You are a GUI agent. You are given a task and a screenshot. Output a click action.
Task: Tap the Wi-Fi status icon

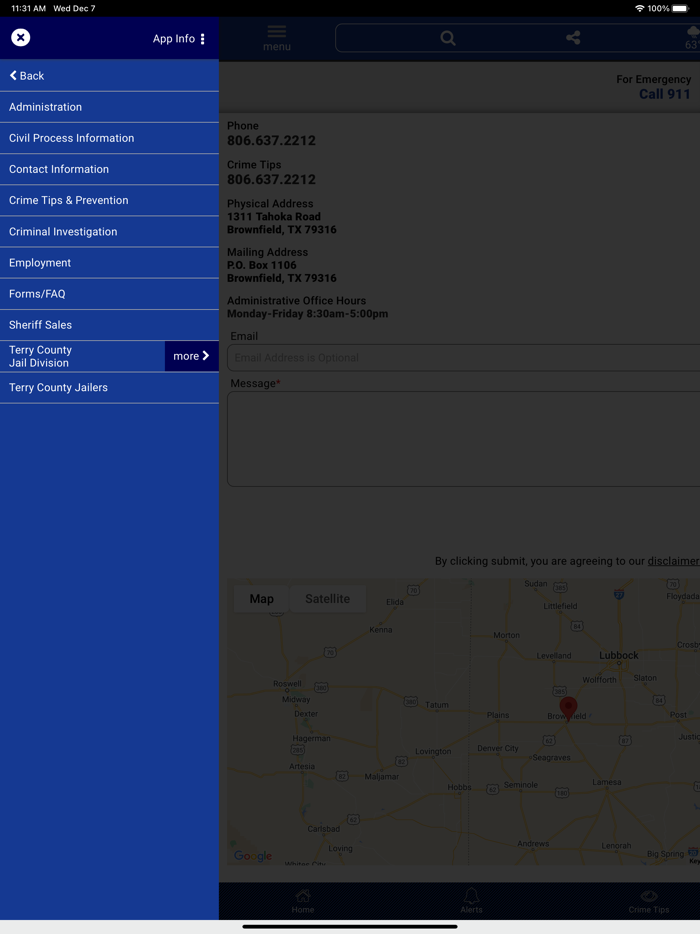[x=640, y=8]
